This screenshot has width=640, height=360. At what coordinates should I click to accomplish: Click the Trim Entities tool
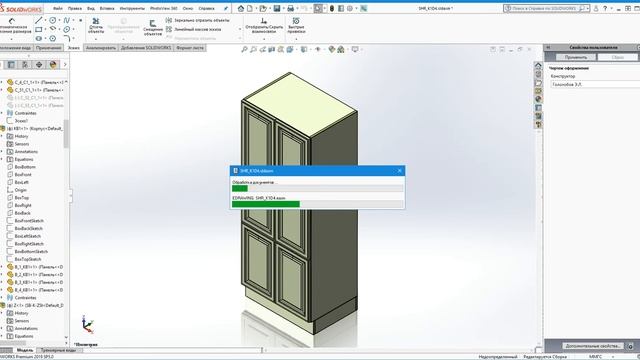tap(96, 25)
